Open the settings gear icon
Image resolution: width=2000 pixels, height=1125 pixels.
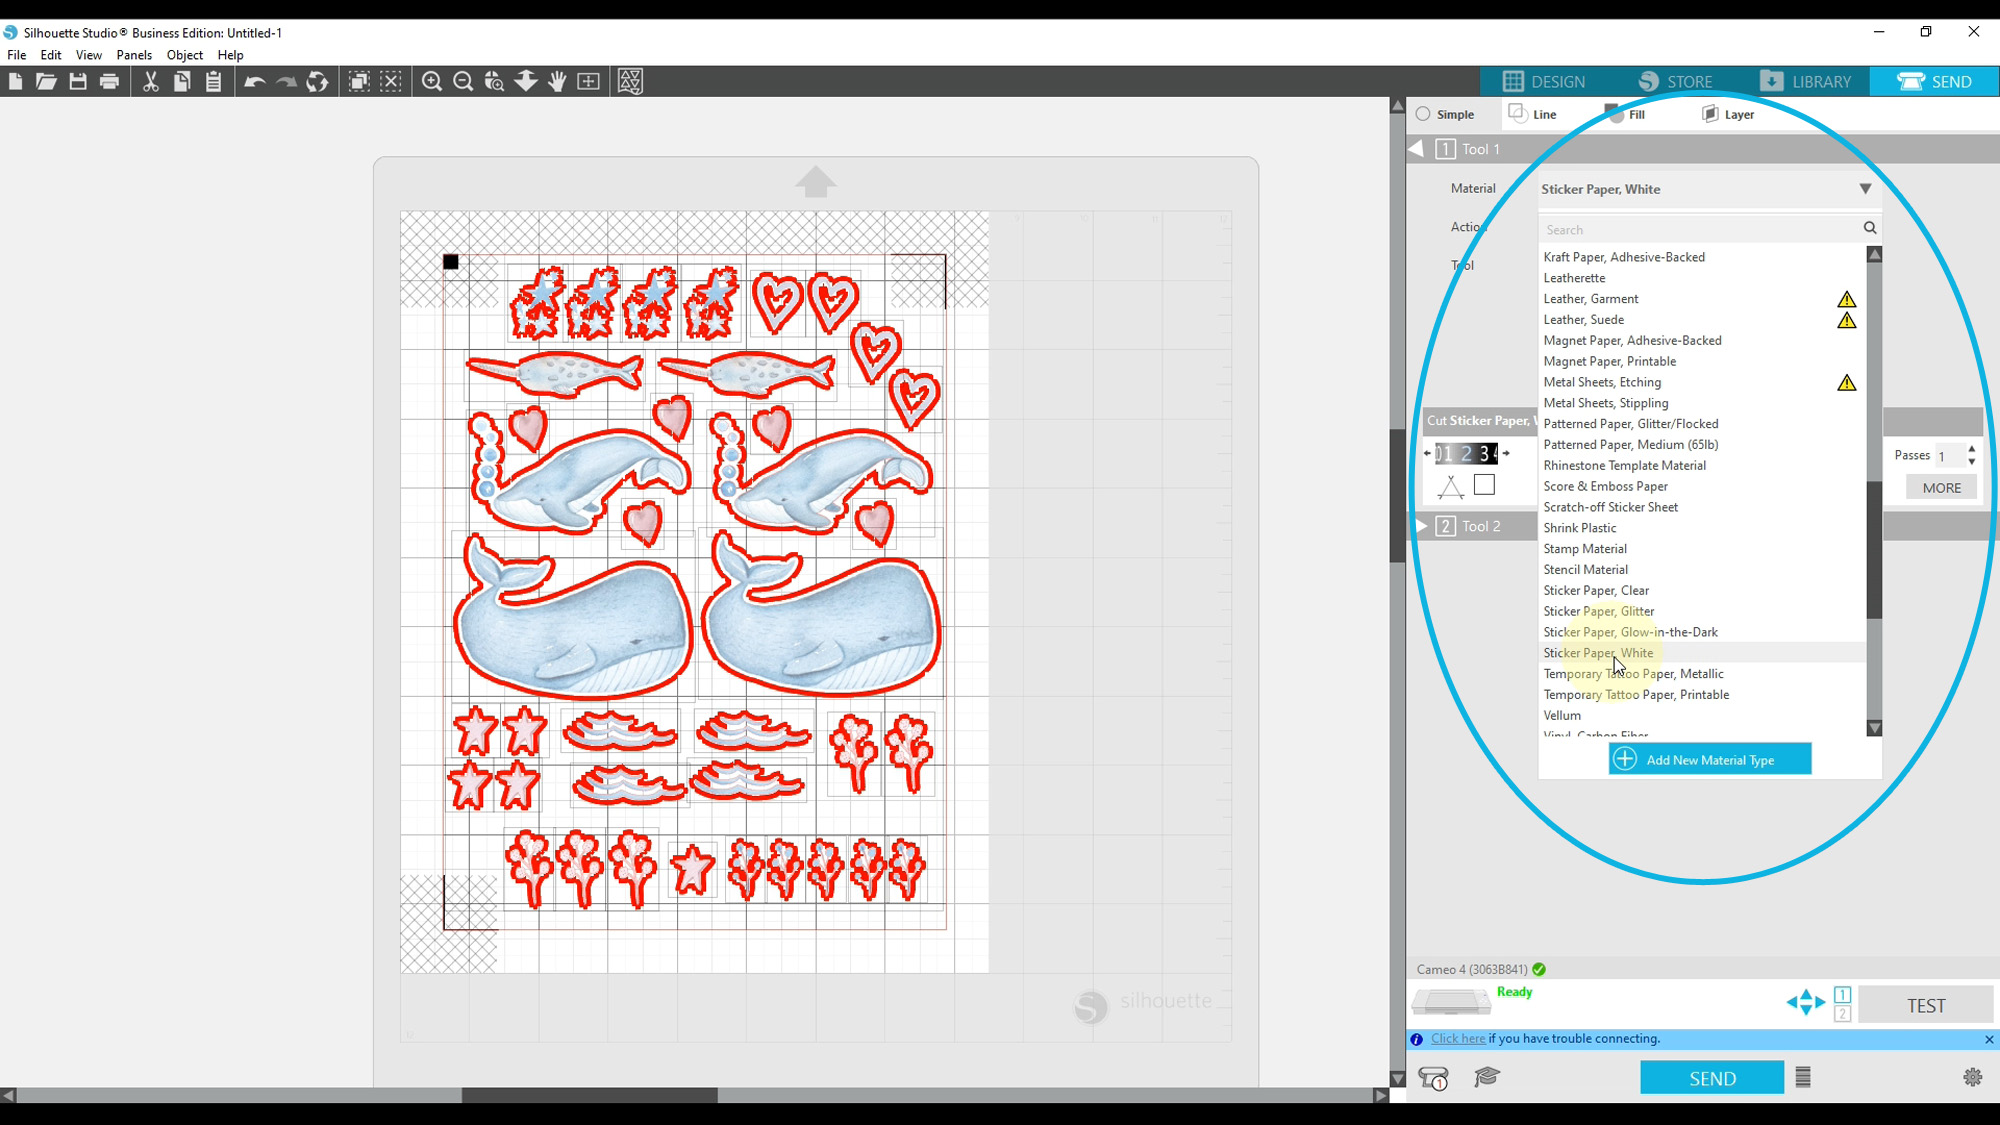[1972, 1077]
